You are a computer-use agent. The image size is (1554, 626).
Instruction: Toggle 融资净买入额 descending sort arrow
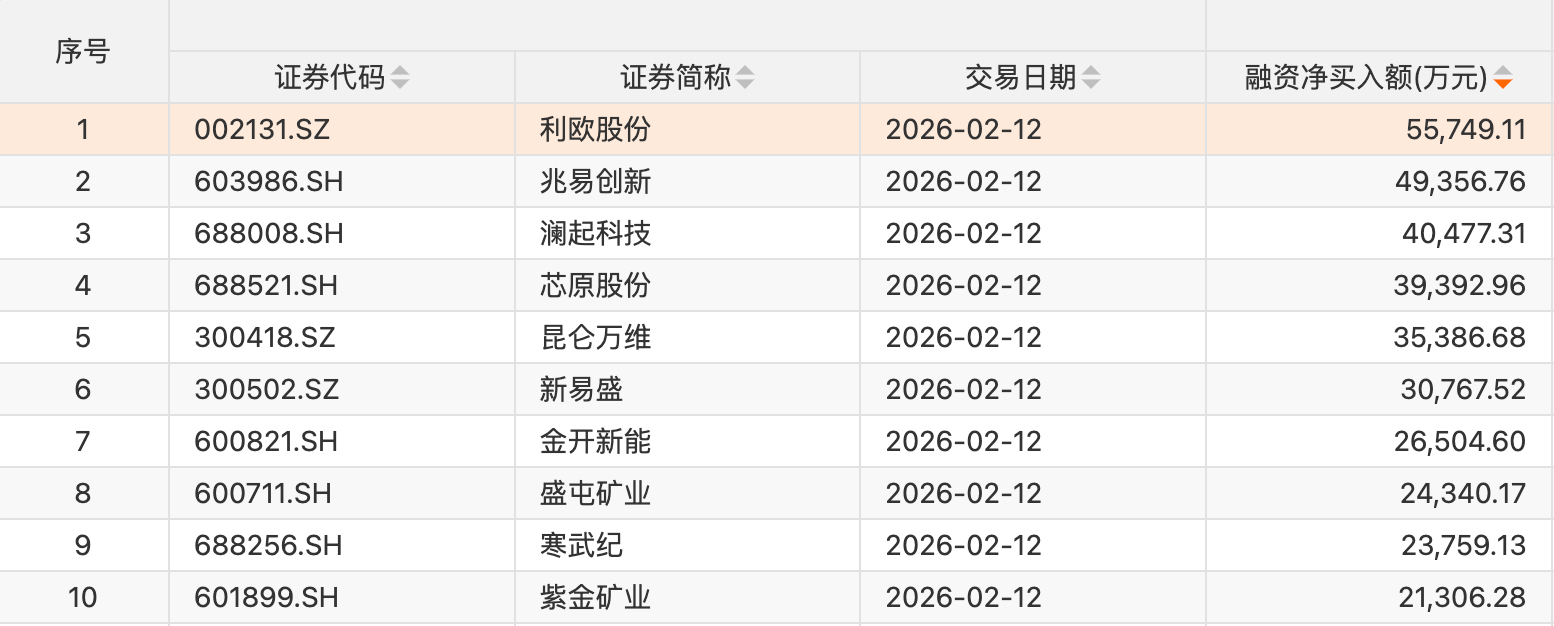pos(1502,78)
